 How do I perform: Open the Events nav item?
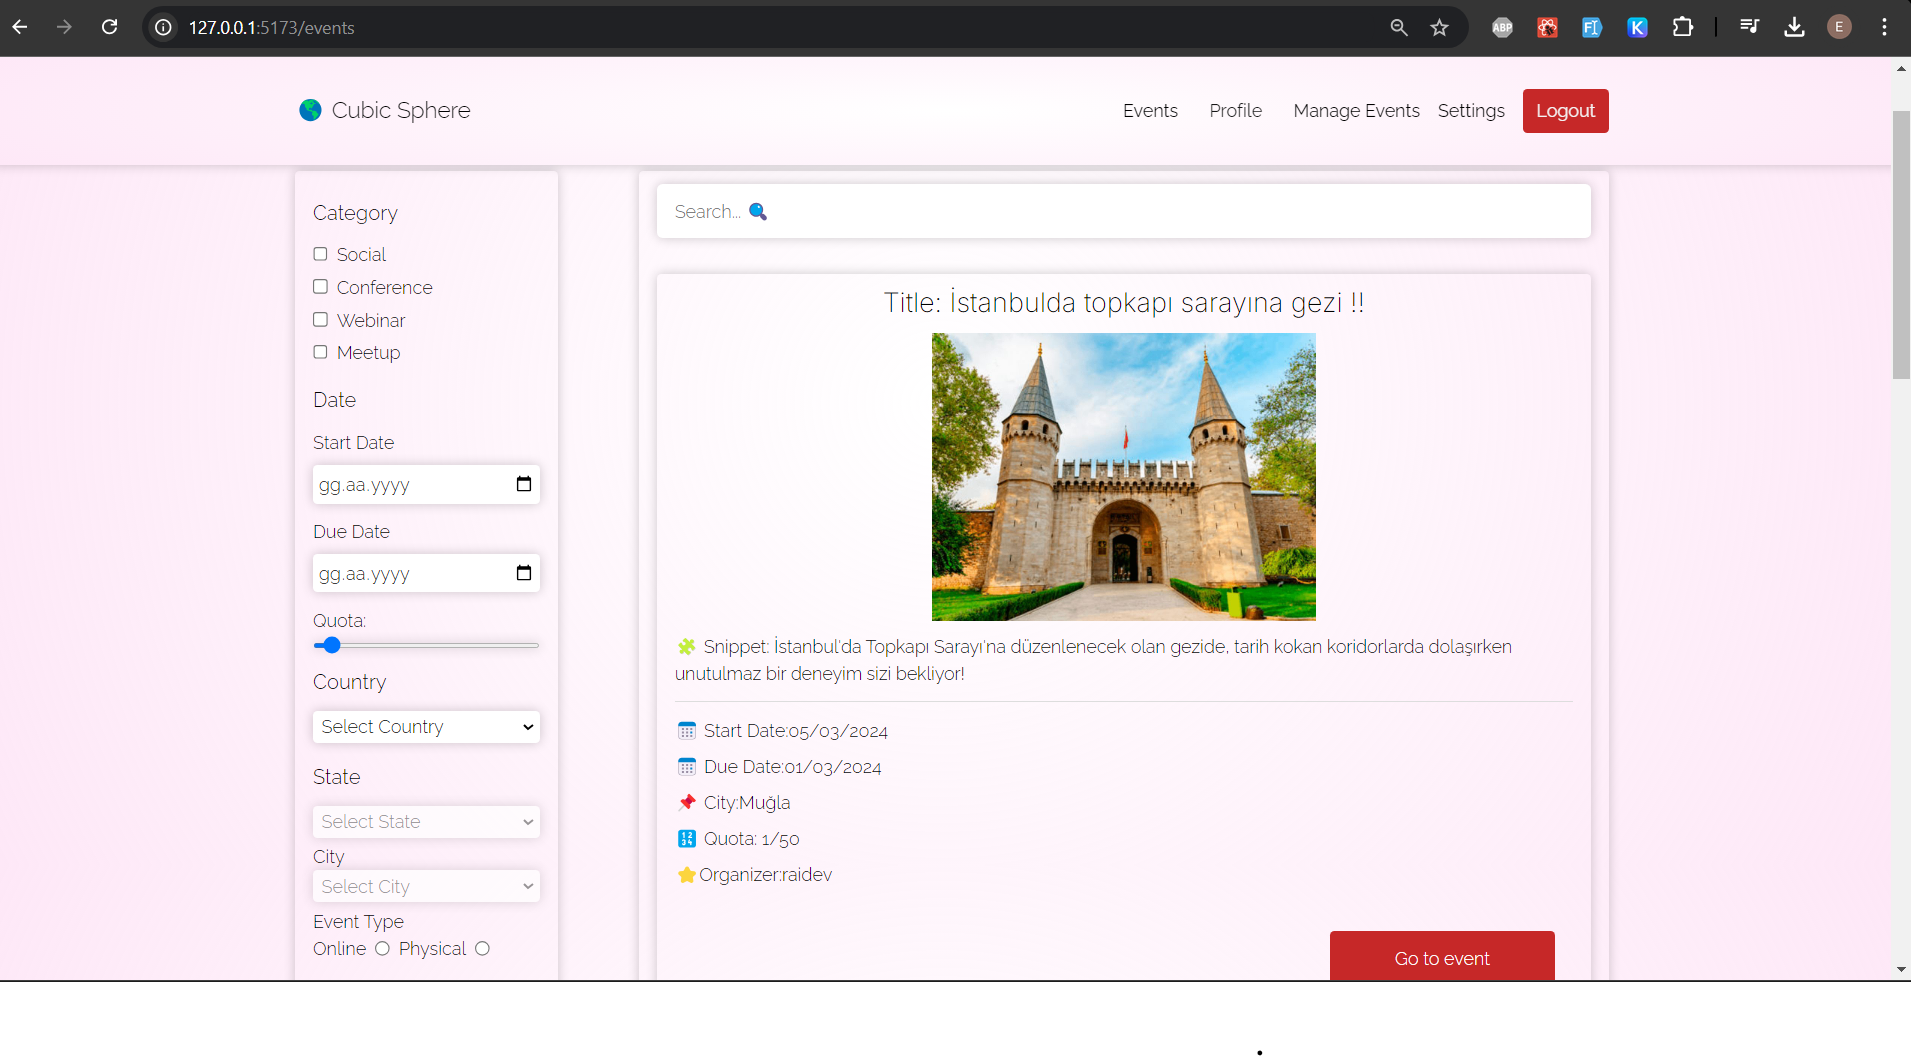click(x=1150, y=111)
